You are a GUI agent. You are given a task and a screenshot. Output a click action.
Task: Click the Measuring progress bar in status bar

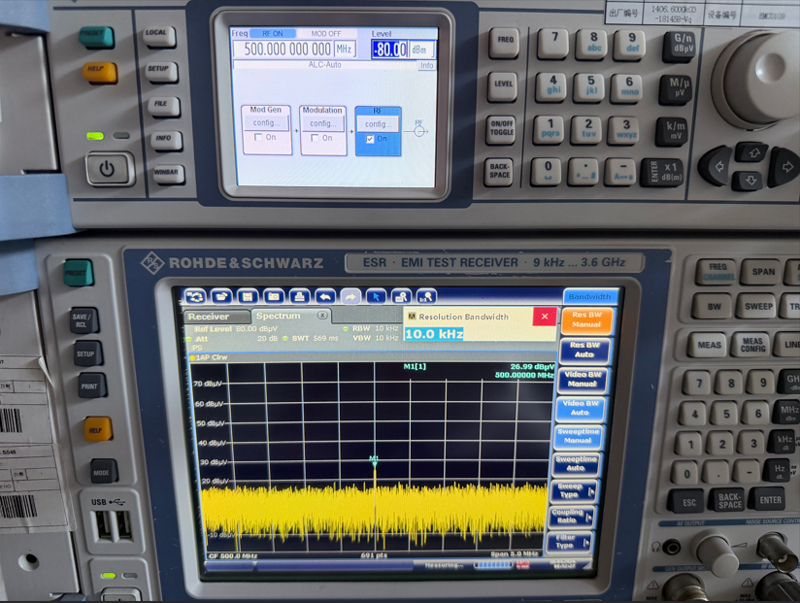[492, 564]
